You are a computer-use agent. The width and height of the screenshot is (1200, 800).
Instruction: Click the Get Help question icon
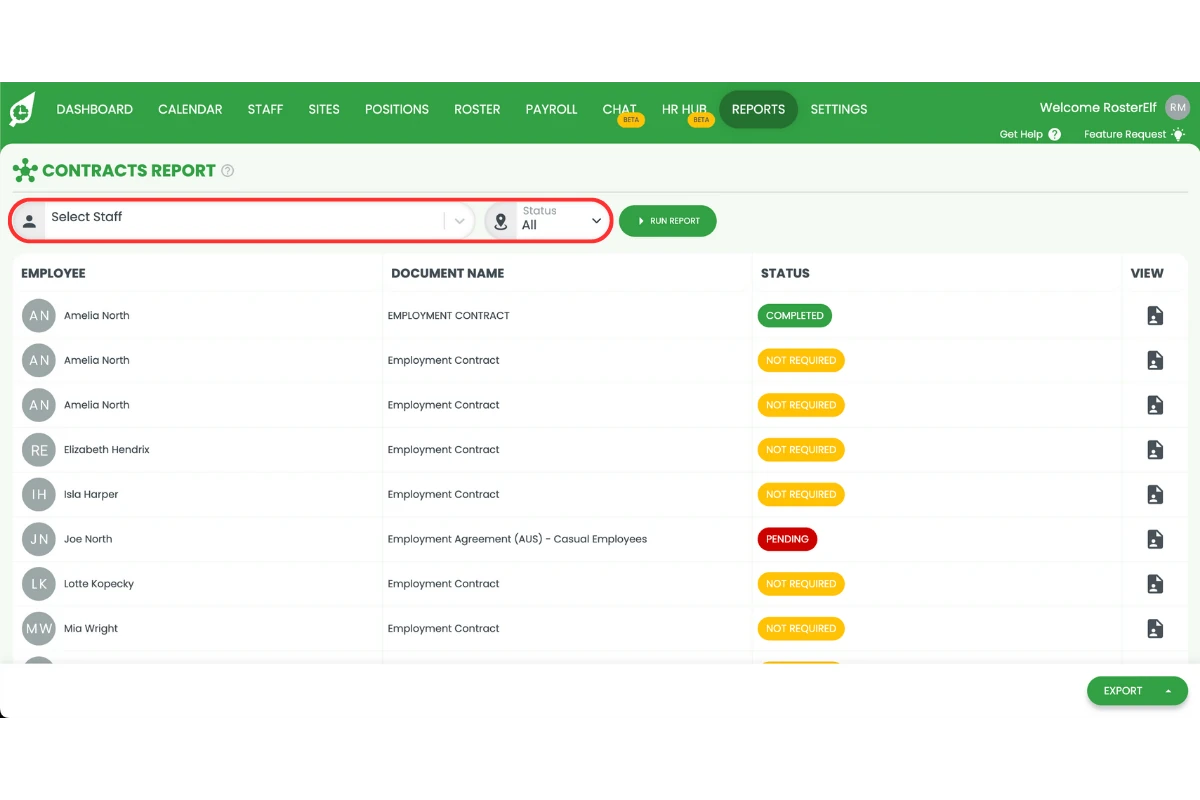pos(1054,134)
